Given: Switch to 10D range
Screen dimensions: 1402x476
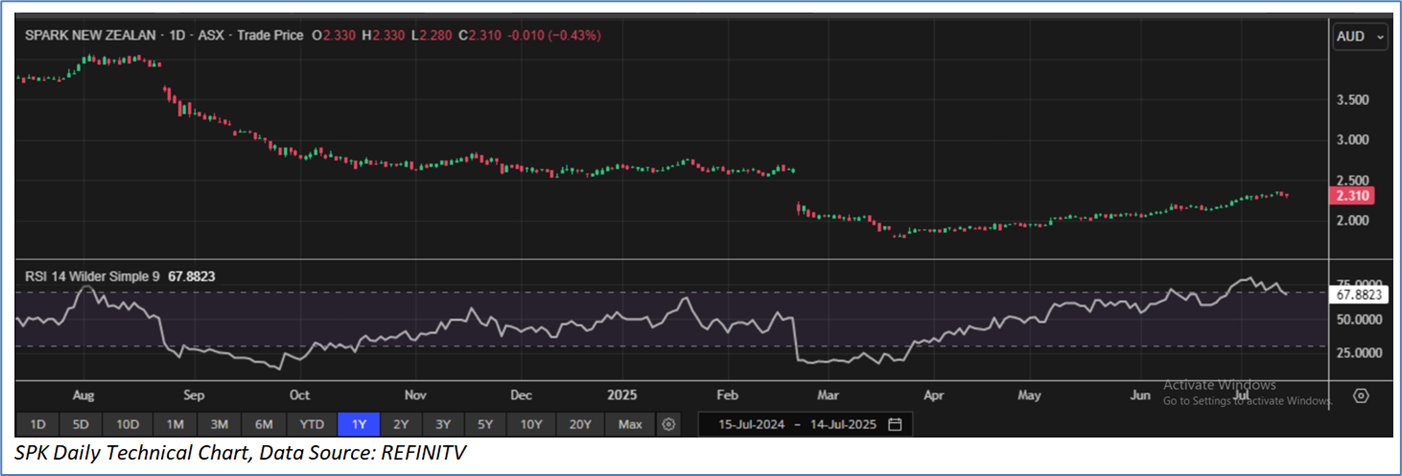Looking at the screenshot, I should [x=128, y=424].
